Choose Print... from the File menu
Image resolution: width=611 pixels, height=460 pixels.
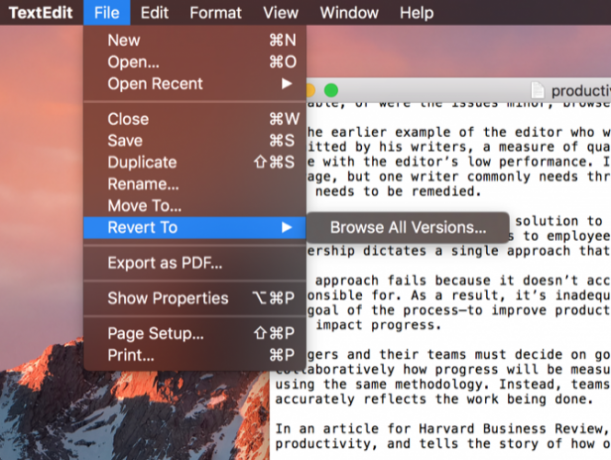pyautogui.click(x=194, y=356)
